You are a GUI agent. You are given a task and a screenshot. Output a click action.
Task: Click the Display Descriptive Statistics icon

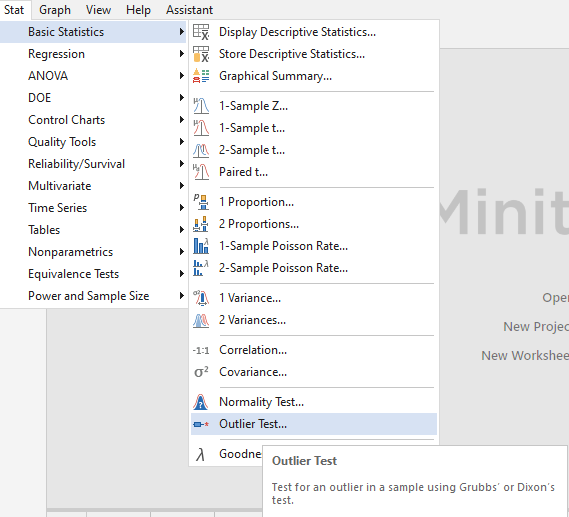pos(201,32)
